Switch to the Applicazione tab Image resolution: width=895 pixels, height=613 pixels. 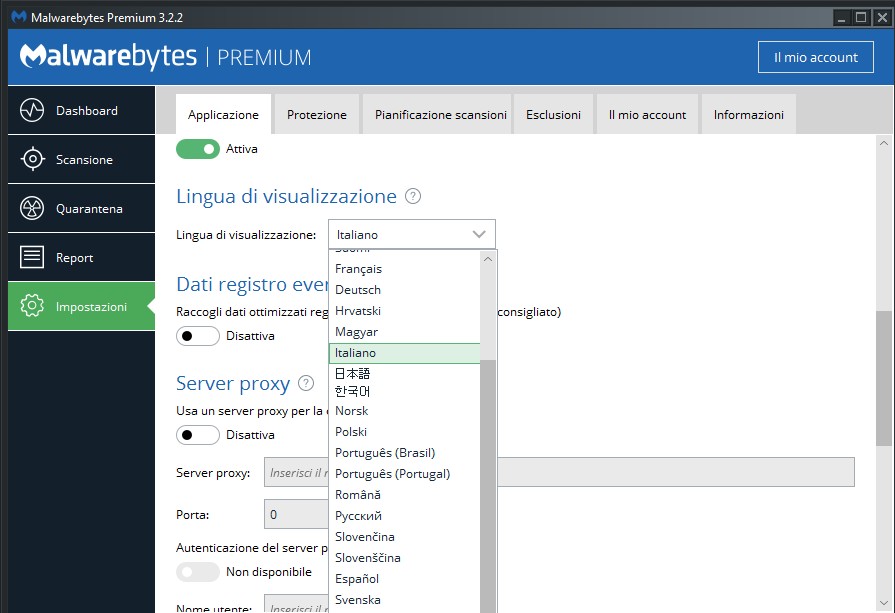pyautogui.click(x=223, y=115)
